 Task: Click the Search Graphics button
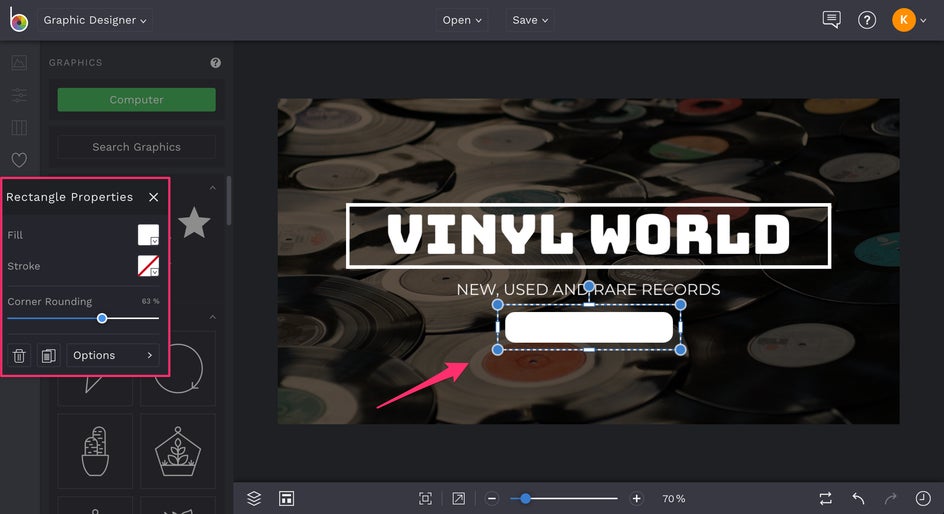137,147
